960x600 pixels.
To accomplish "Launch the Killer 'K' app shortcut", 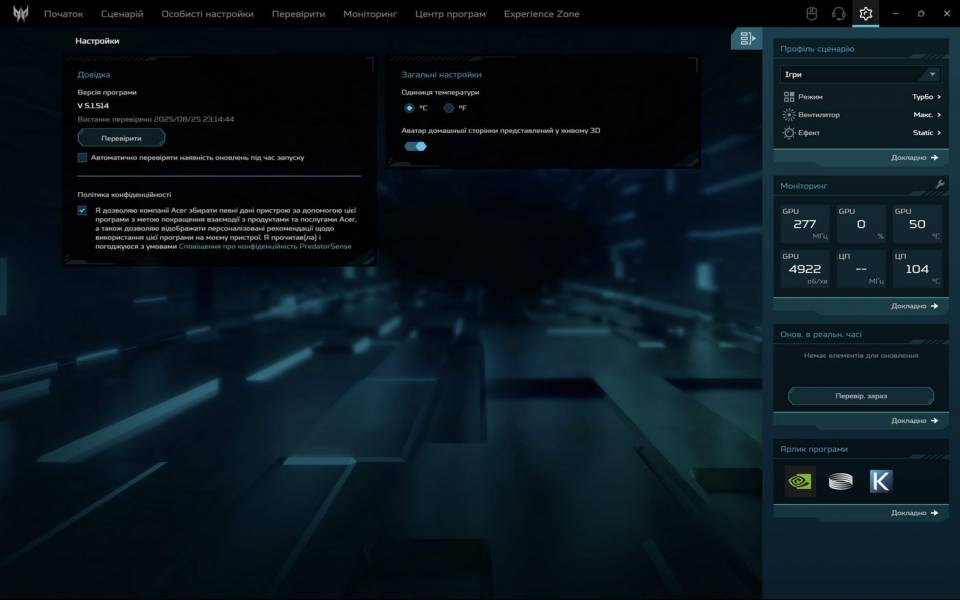I will pyautogui.click(x=880, y=481).
